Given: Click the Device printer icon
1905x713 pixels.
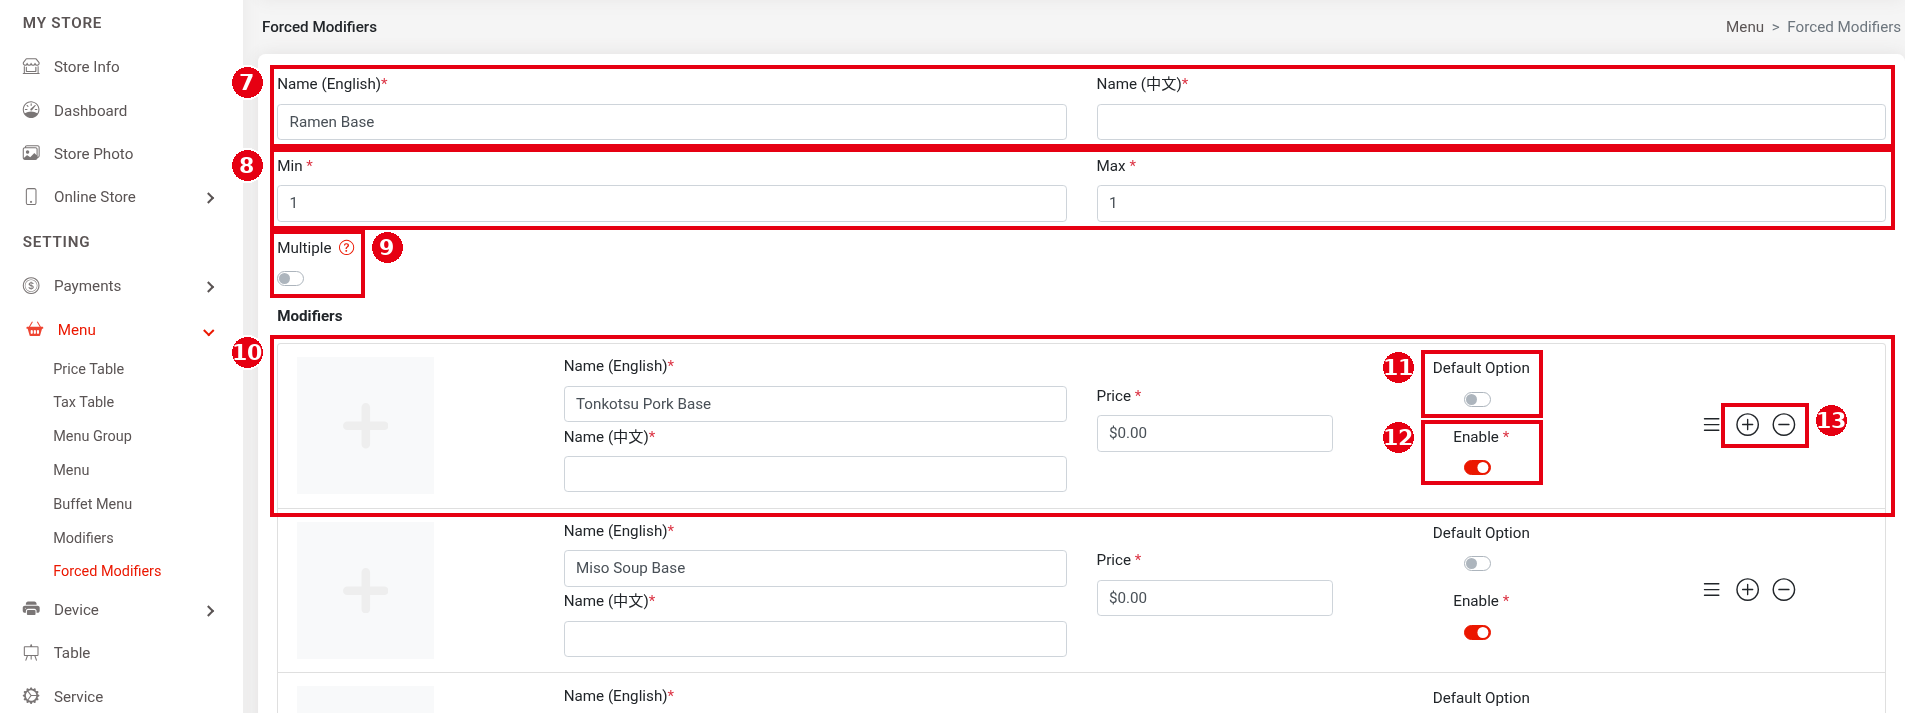Looking at the screenshot, I should pos(32,609).
